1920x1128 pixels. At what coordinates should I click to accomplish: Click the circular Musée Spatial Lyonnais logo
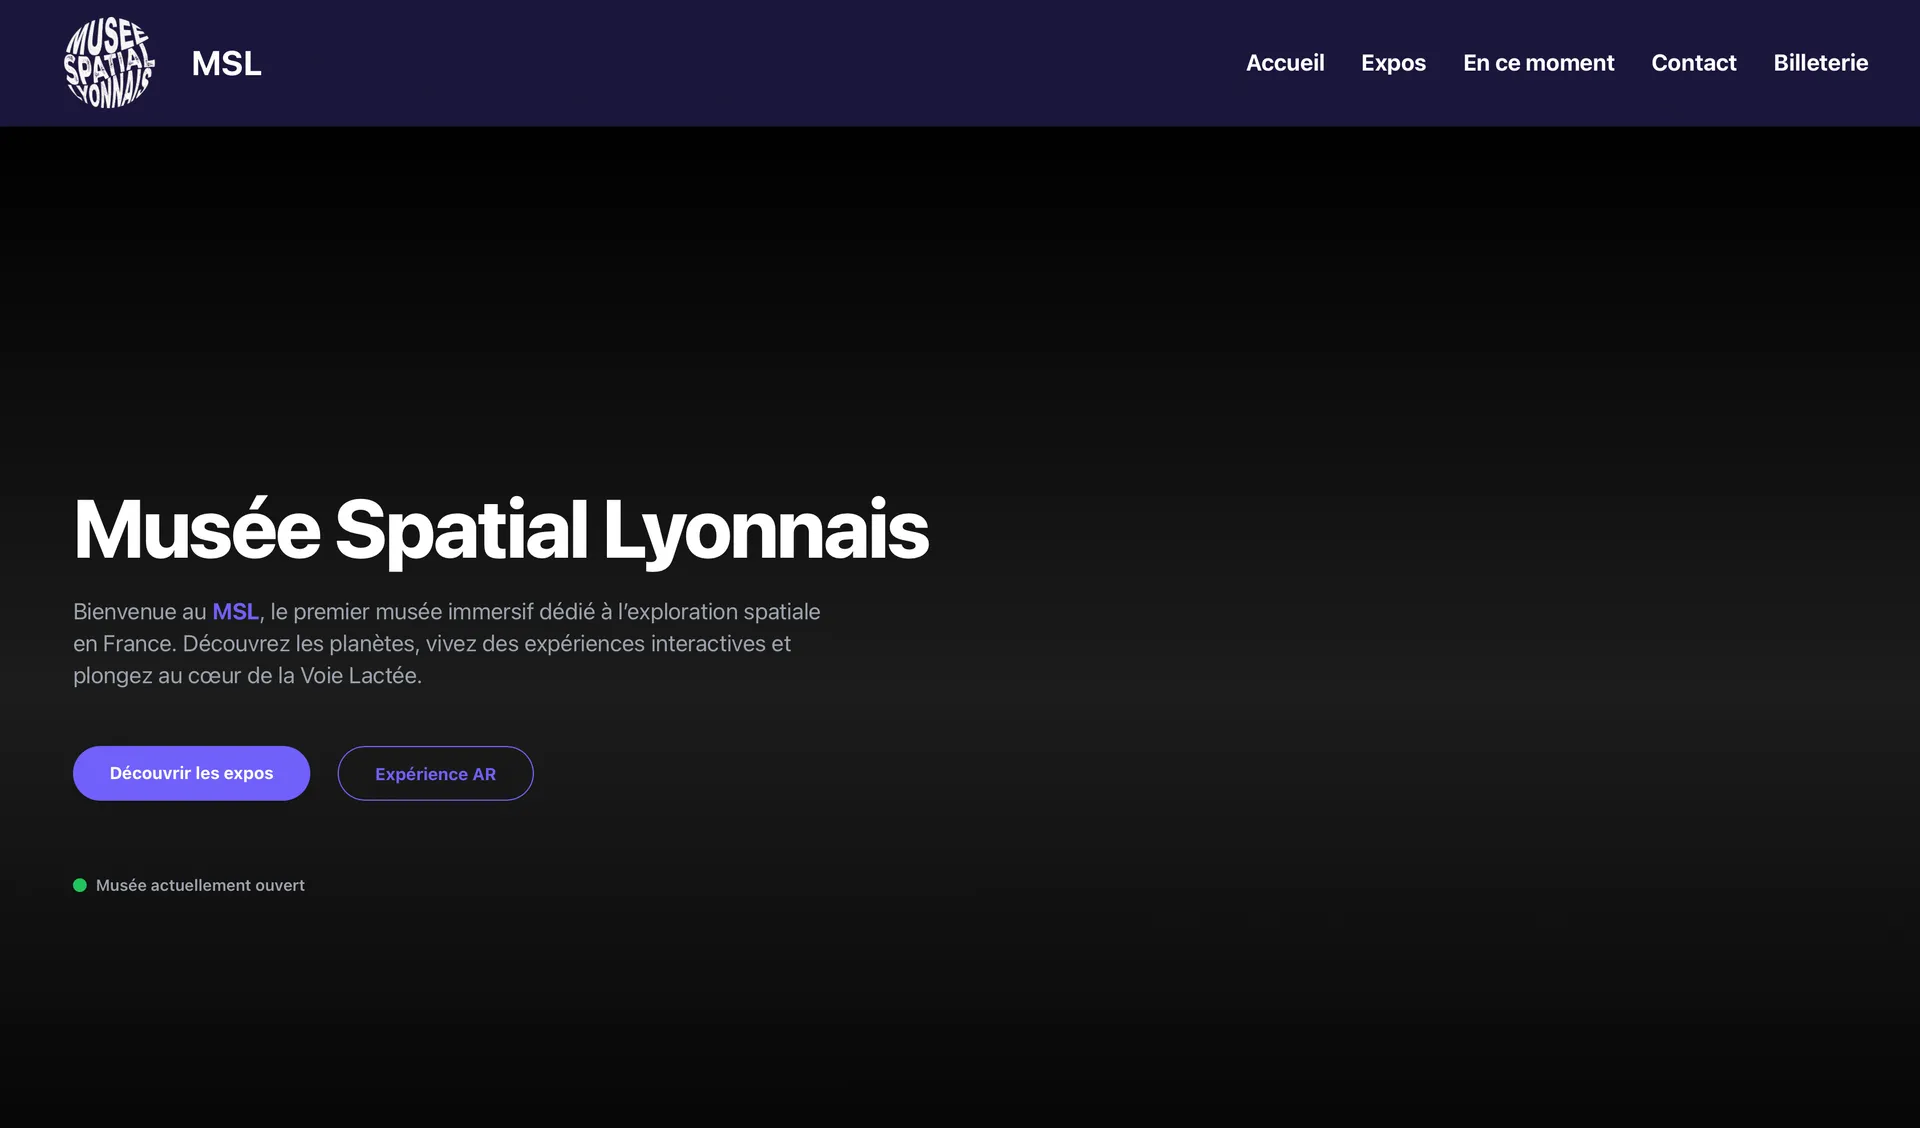point(109,63)
